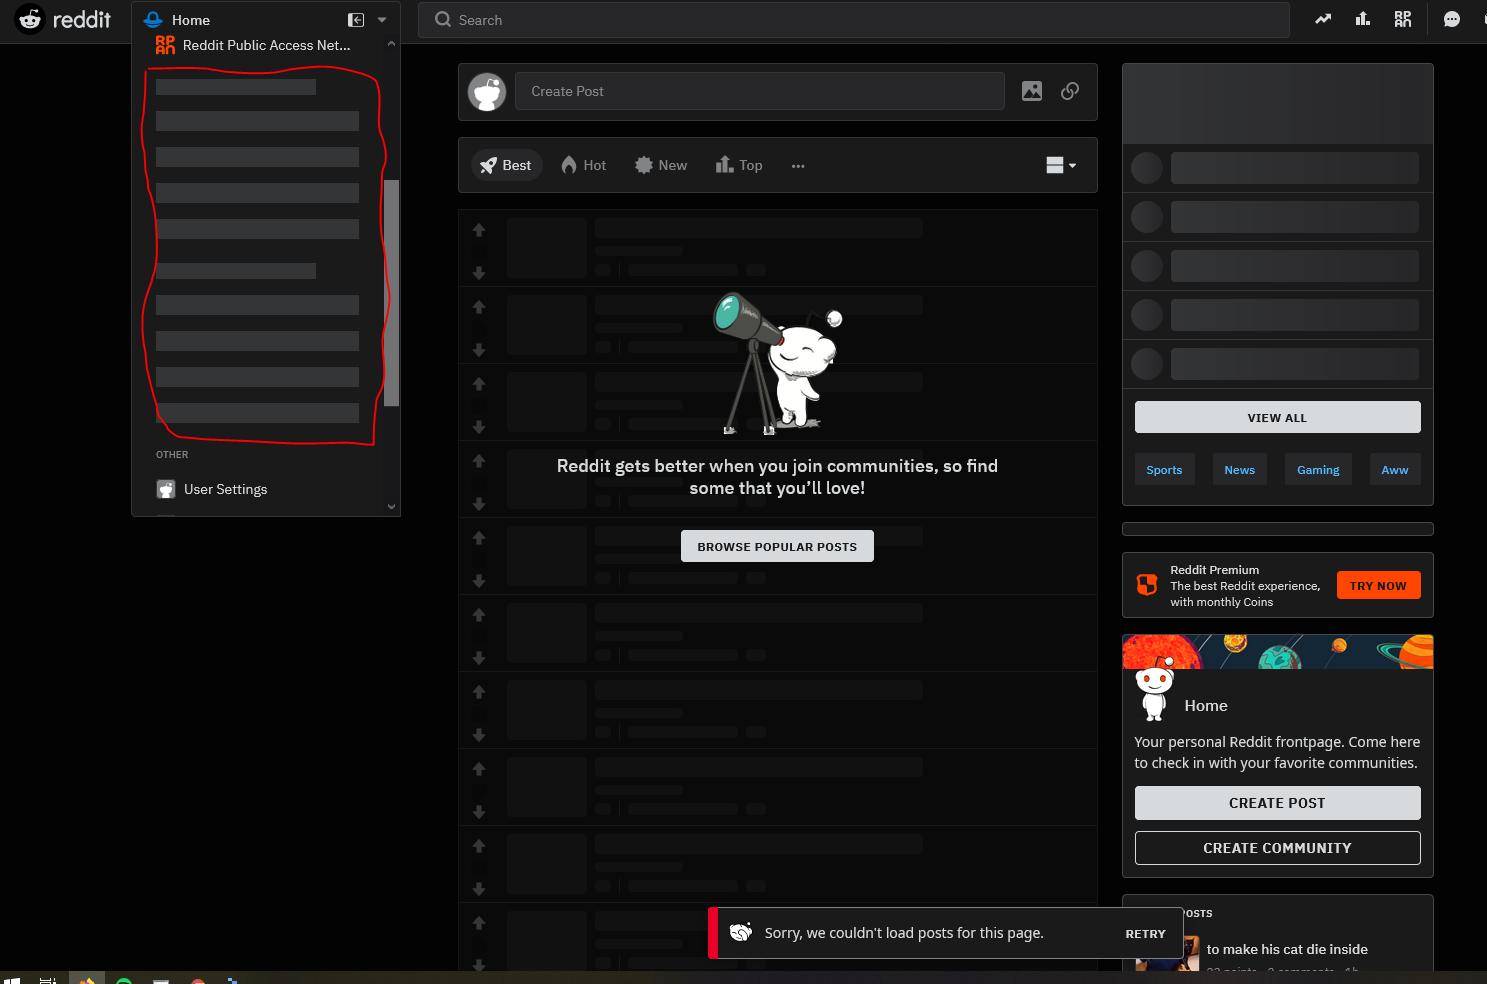Image resolution: width=1487 pixels, height=984 pixels.
Task: Click the Home heading in the sidebar card
Action: 1206,705
